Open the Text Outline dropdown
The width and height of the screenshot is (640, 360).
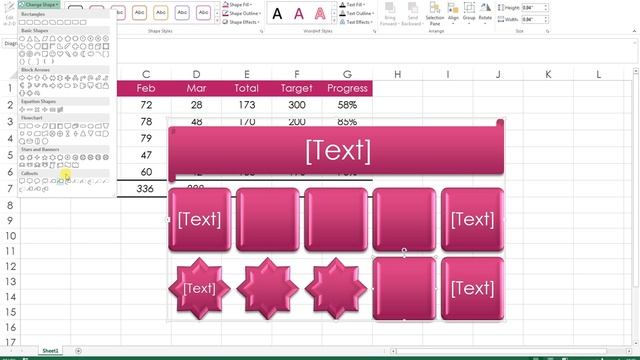click(x=357, y=13)
